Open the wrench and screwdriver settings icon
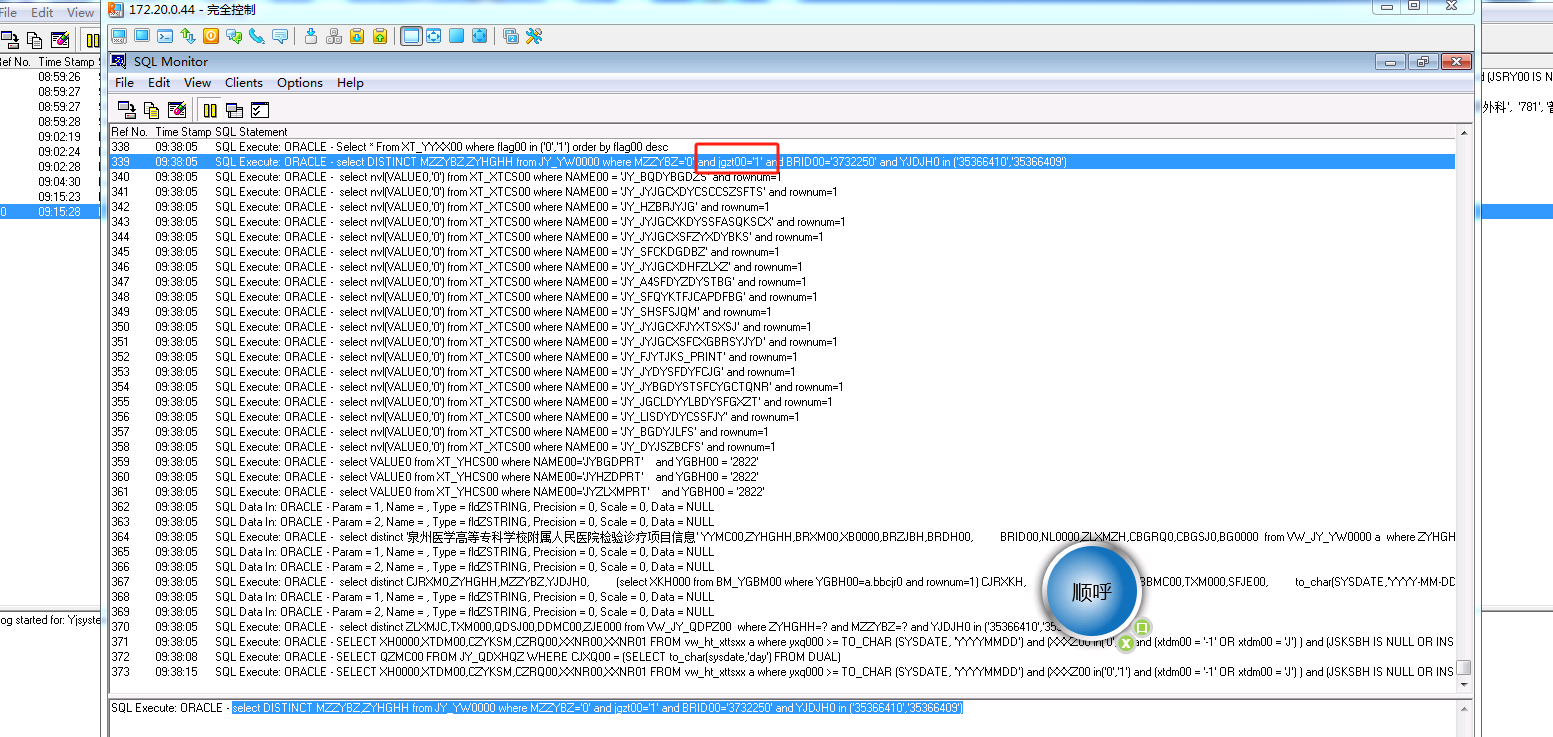 point(534,36)
